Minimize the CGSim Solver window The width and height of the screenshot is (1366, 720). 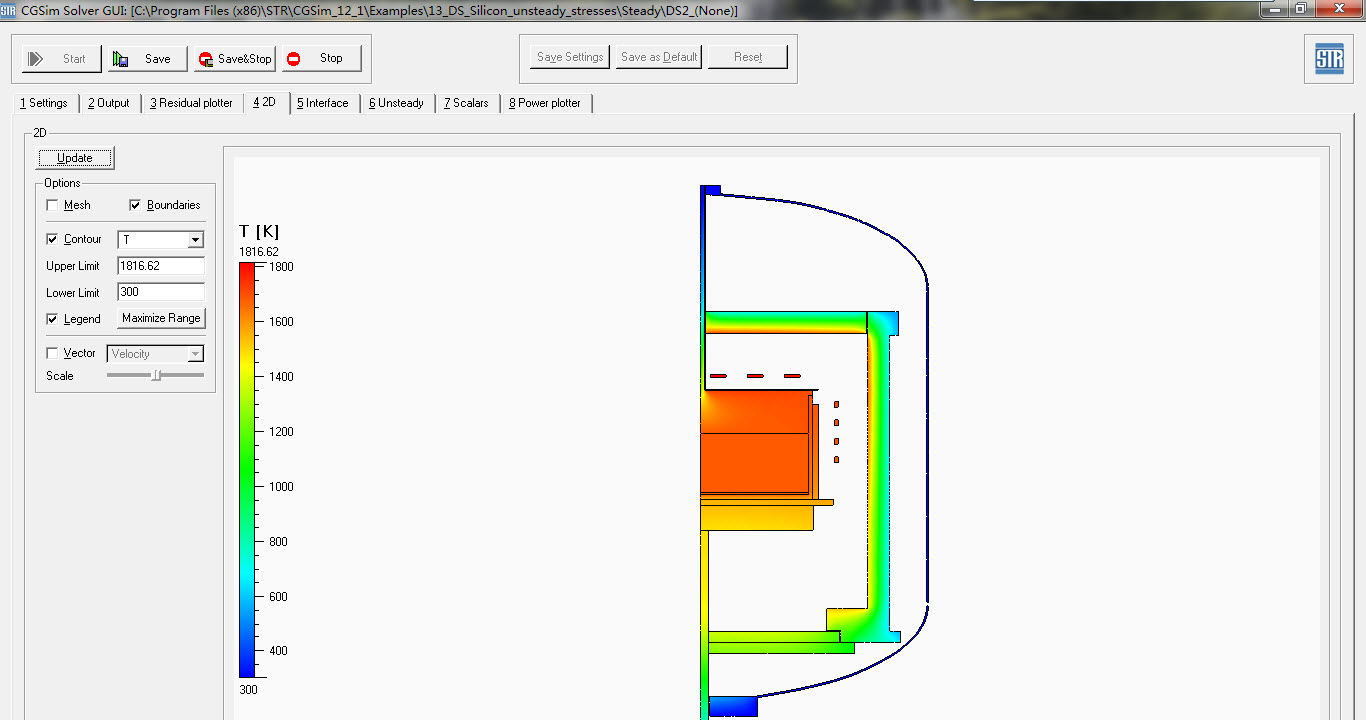[x=1275, y=8]
